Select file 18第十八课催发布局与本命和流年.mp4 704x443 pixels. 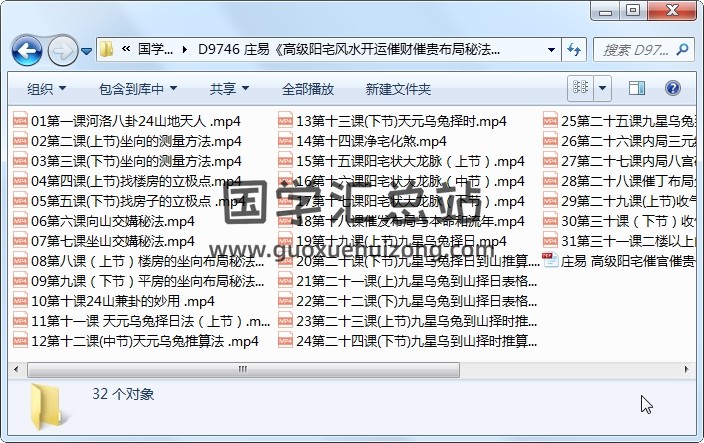click(401, 221)
